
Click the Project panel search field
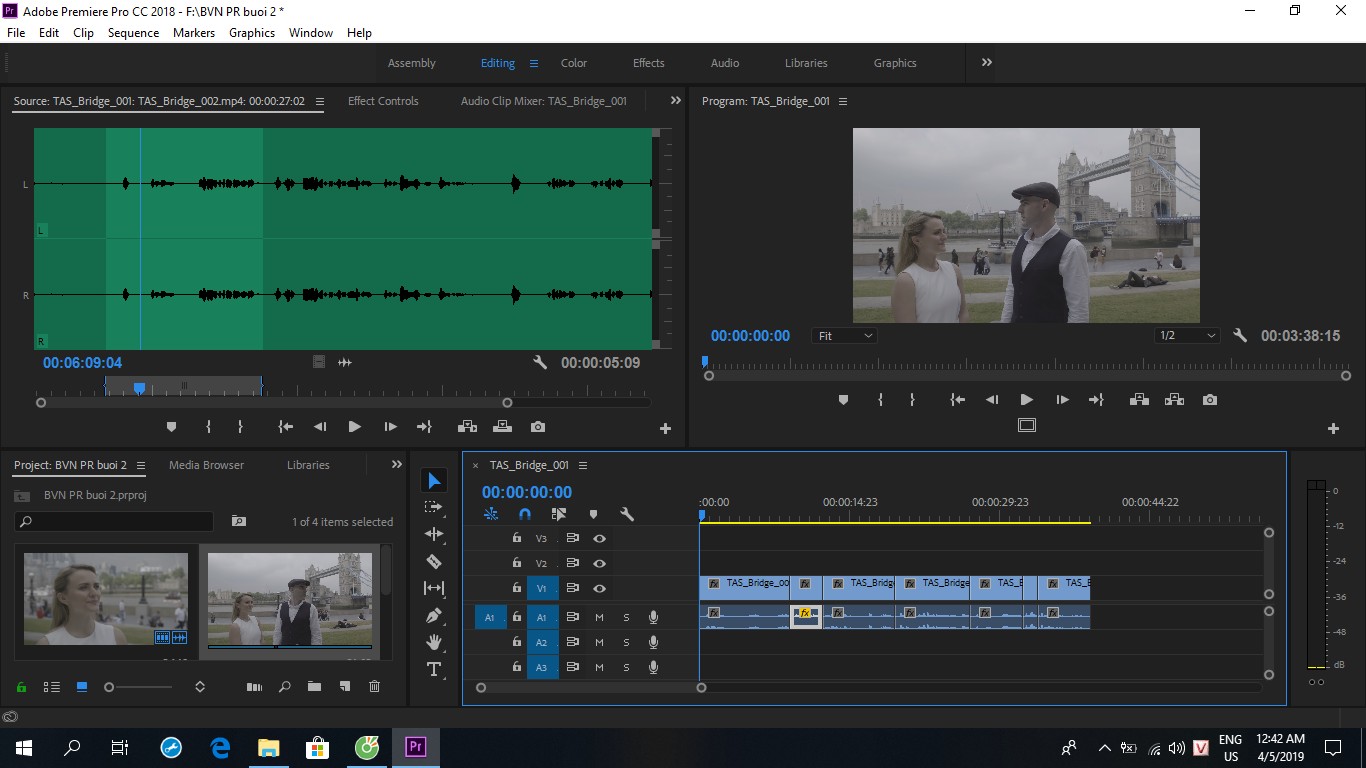coord(114,521)
